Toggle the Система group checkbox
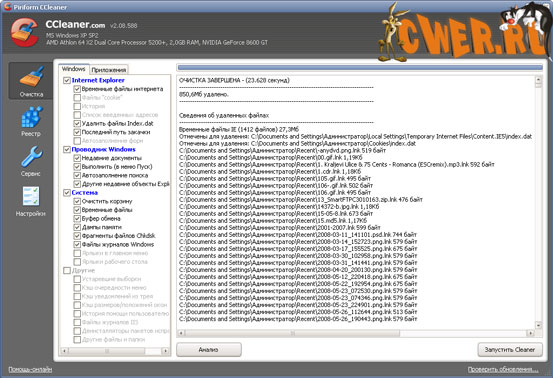 pyautogui.click(x=67, y=193)
